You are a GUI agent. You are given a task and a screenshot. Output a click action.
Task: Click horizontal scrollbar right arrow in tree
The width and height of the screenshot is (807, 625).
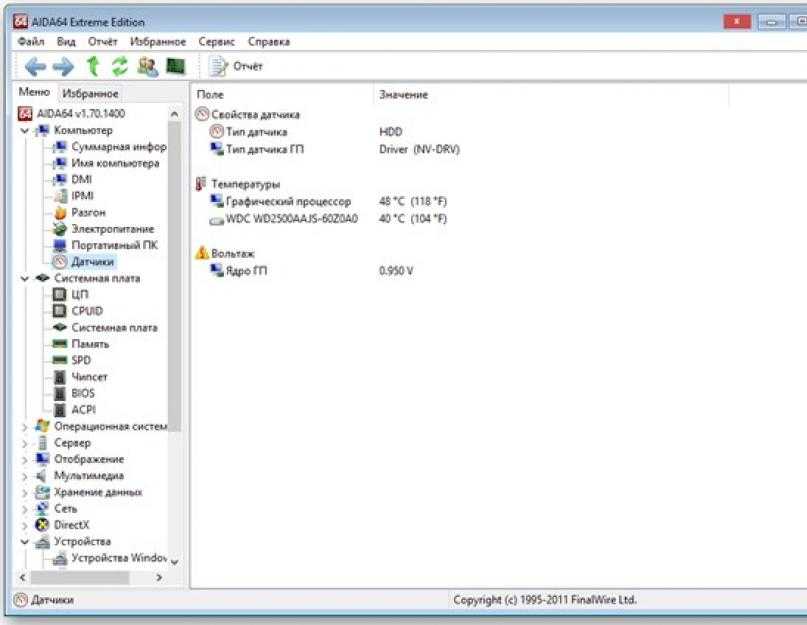tap(159, 578)
